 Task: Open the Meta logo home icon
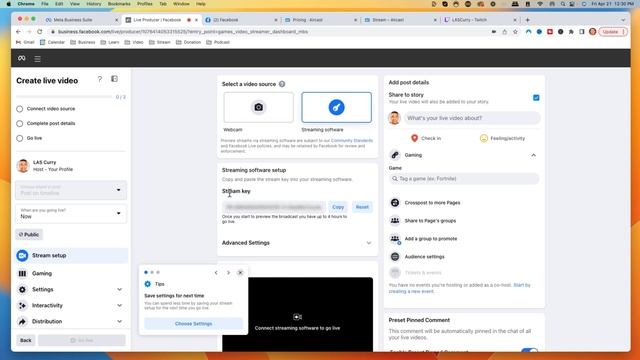click(22, 58)
